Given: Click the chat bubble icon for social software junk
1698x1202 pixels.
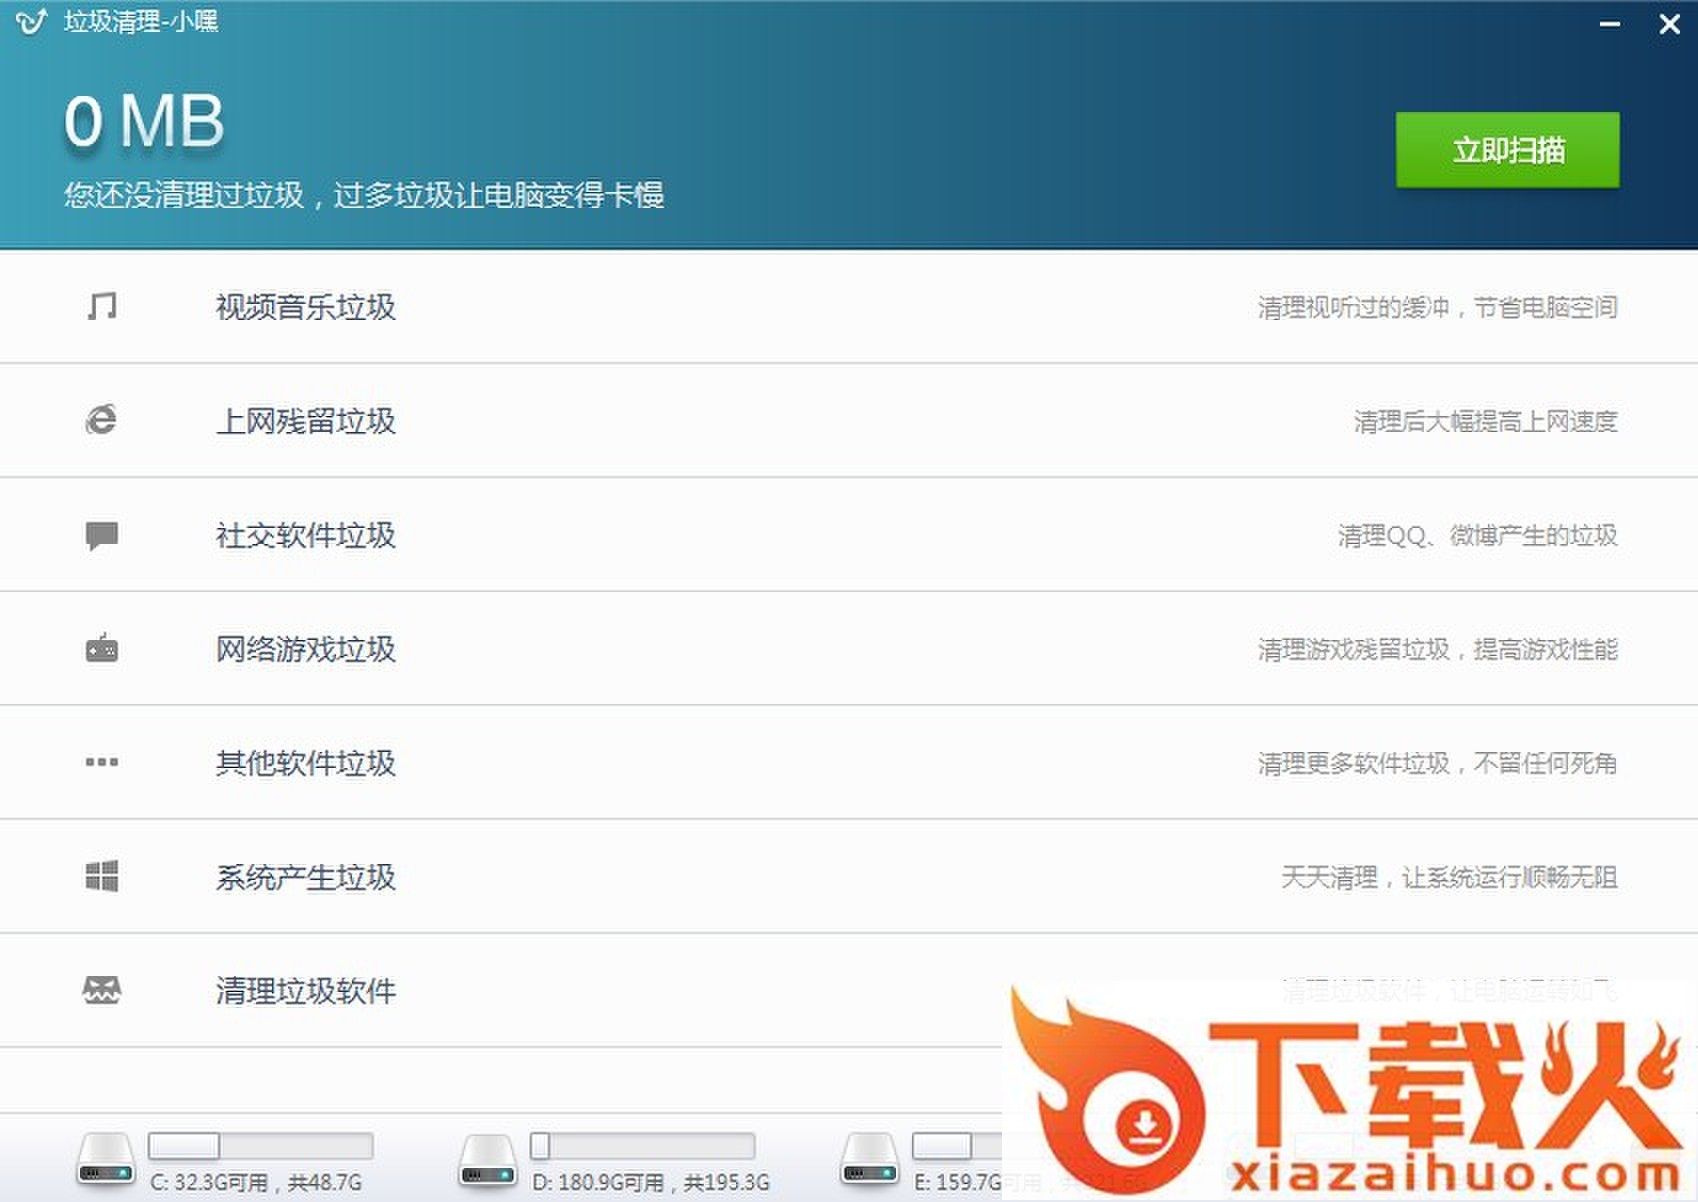Looking at the screenshot, I should (102, 535).
